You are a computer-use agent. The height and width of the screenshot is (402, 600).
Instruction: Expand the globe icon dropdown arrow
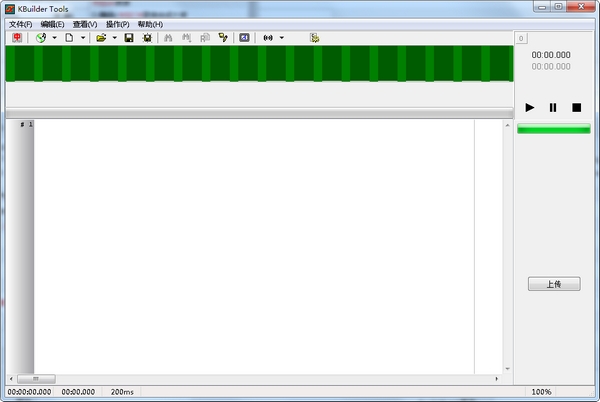[x=54, y=37]
